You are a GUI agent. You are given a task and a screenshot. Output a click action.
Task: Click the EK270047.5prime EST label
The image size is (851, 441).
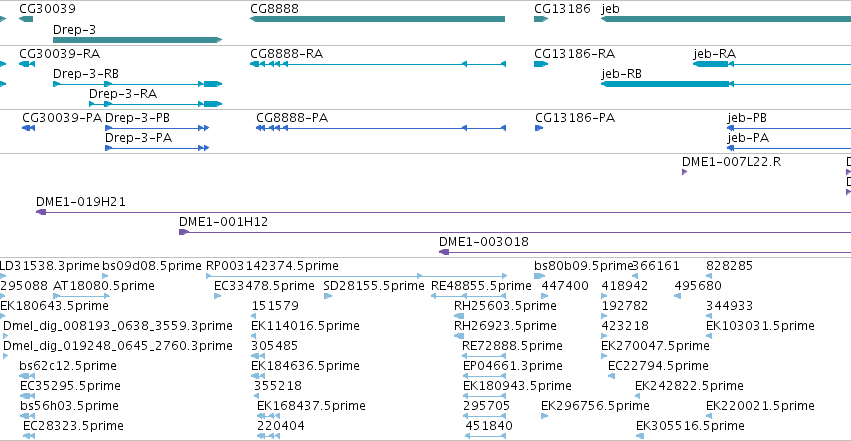[x=656, y=346]
